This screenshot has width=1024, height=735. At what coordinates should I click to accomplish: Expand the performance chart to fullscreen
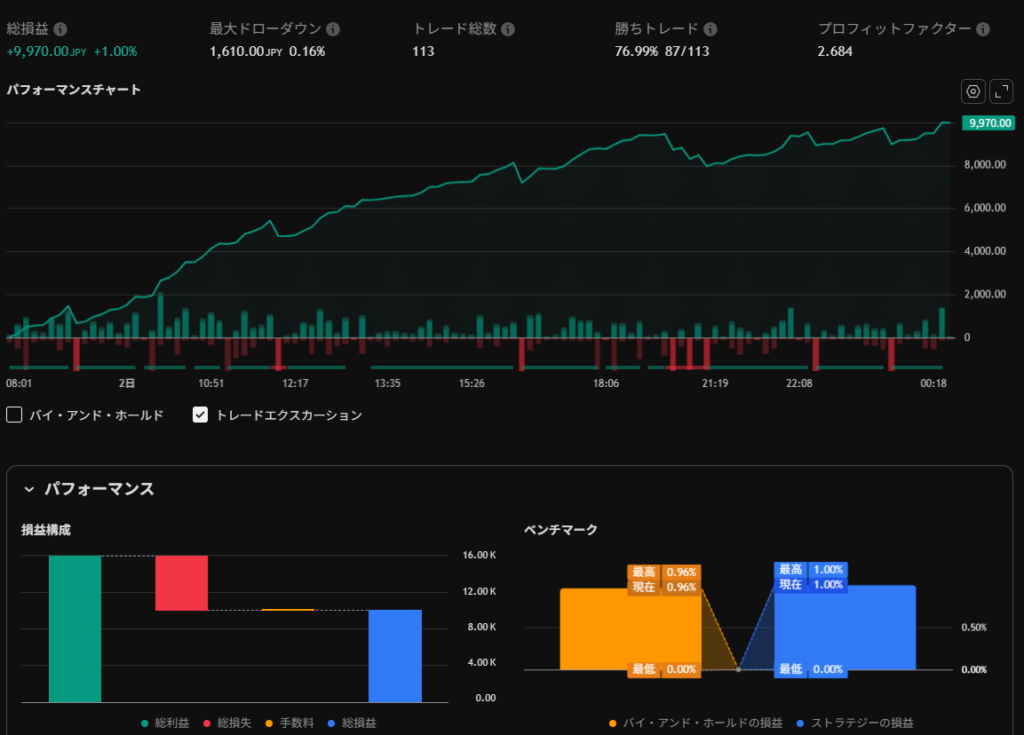click(x=1003, y=92)
